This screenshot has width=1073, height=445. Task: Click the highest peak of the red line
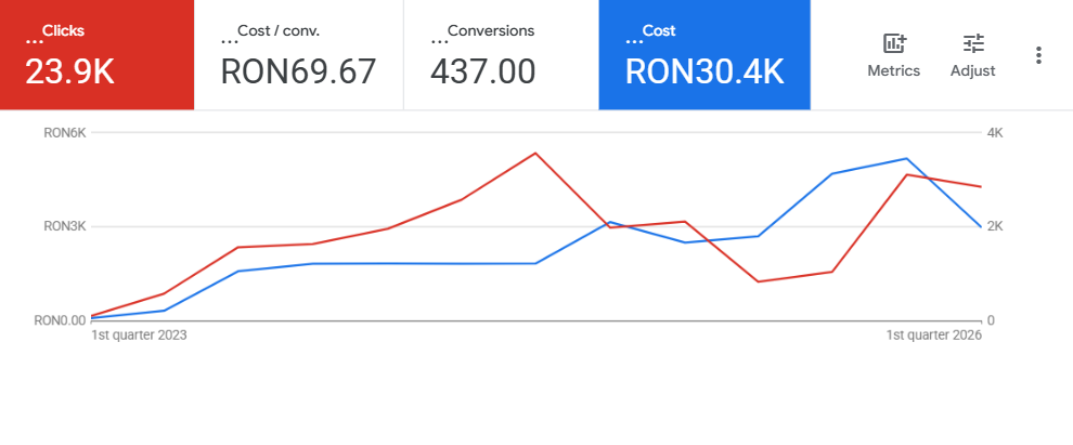pyautogui.click(x=536, y=153)
